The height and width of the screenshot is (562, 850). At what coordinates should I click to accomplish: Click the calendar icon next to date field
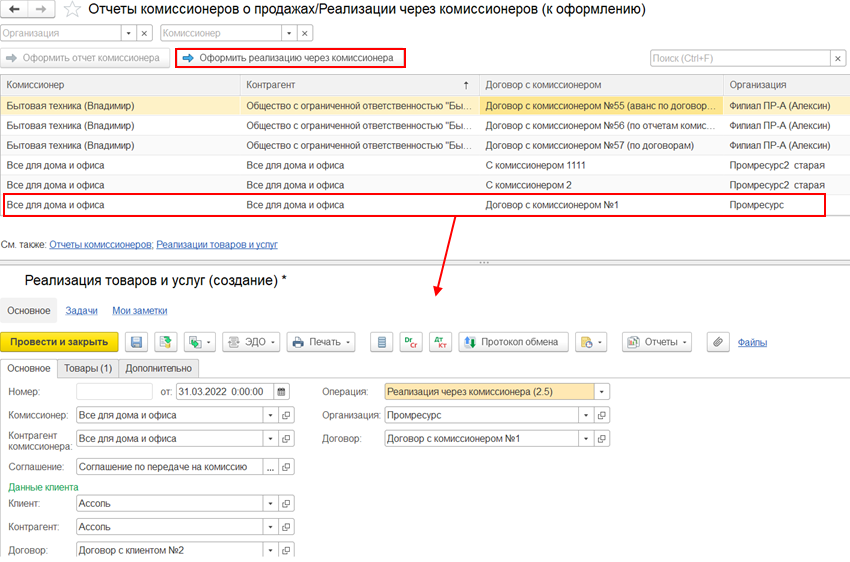pyautogui.click(x=281, y=391)
